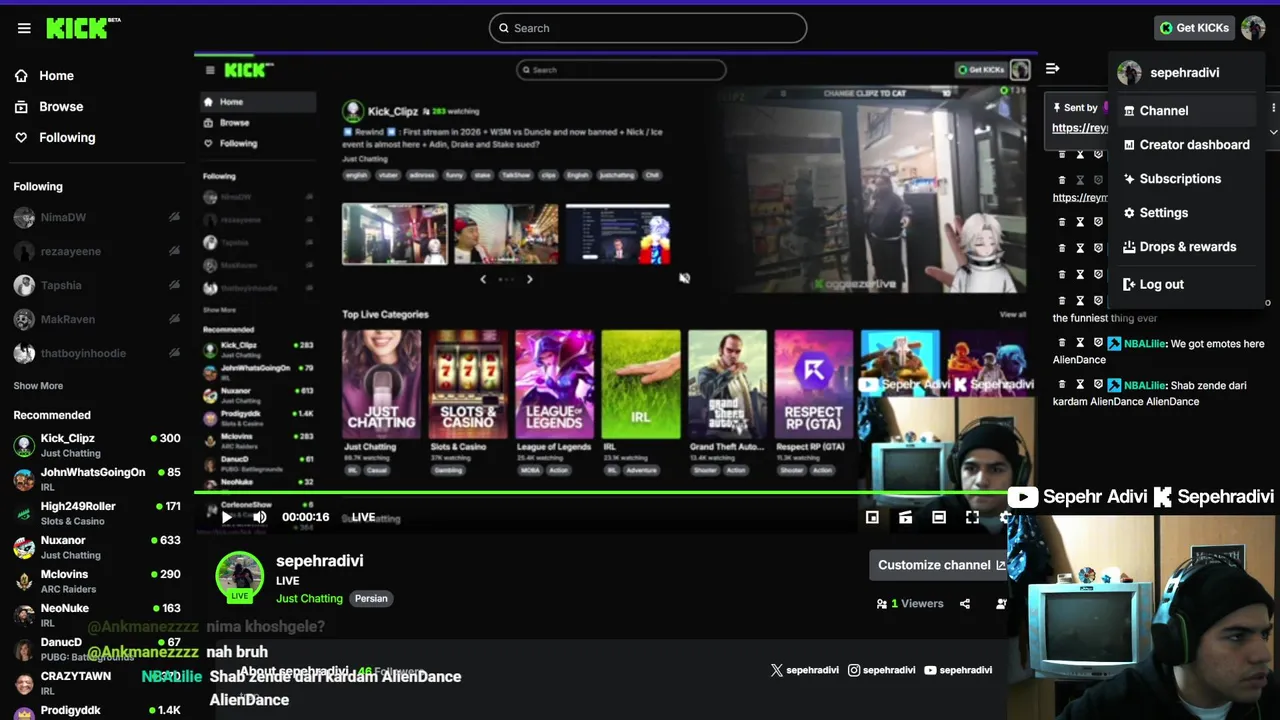1280x720 pixels.
Task: Click the play icon in the stream player
Action: (227, 517)
